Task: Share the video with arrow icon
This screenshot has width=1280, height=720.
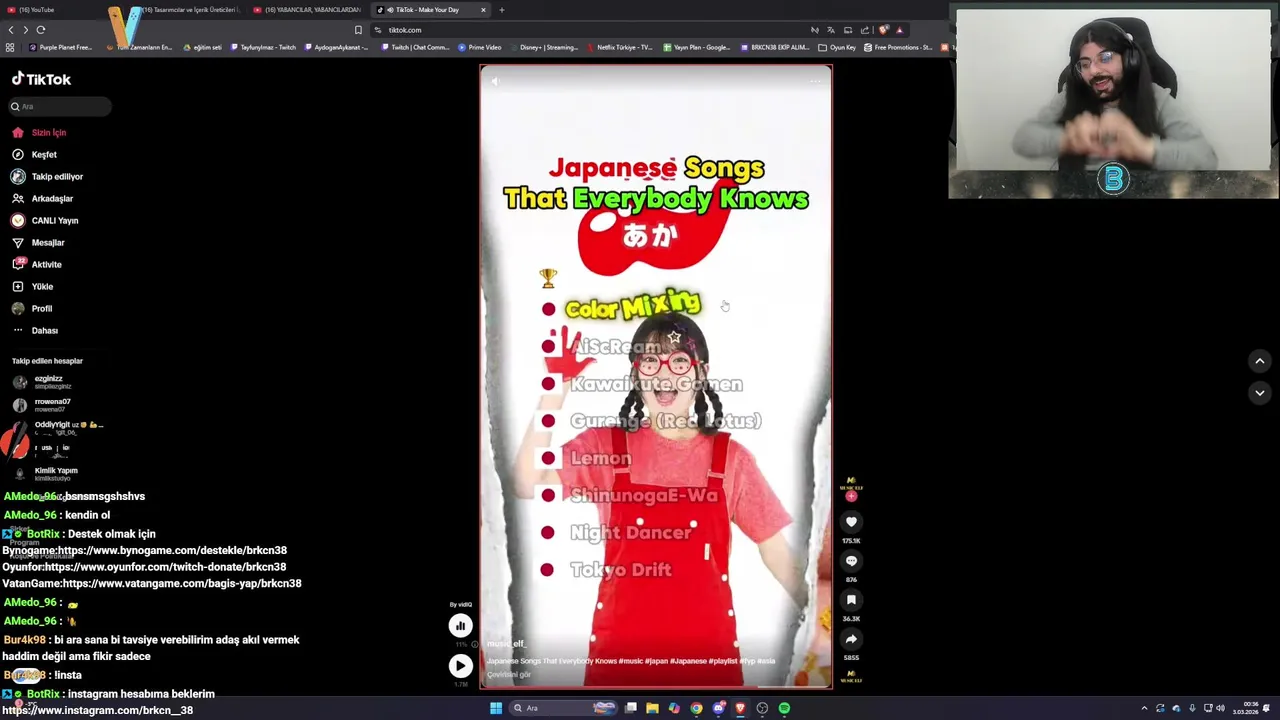Action: (851, 638)
